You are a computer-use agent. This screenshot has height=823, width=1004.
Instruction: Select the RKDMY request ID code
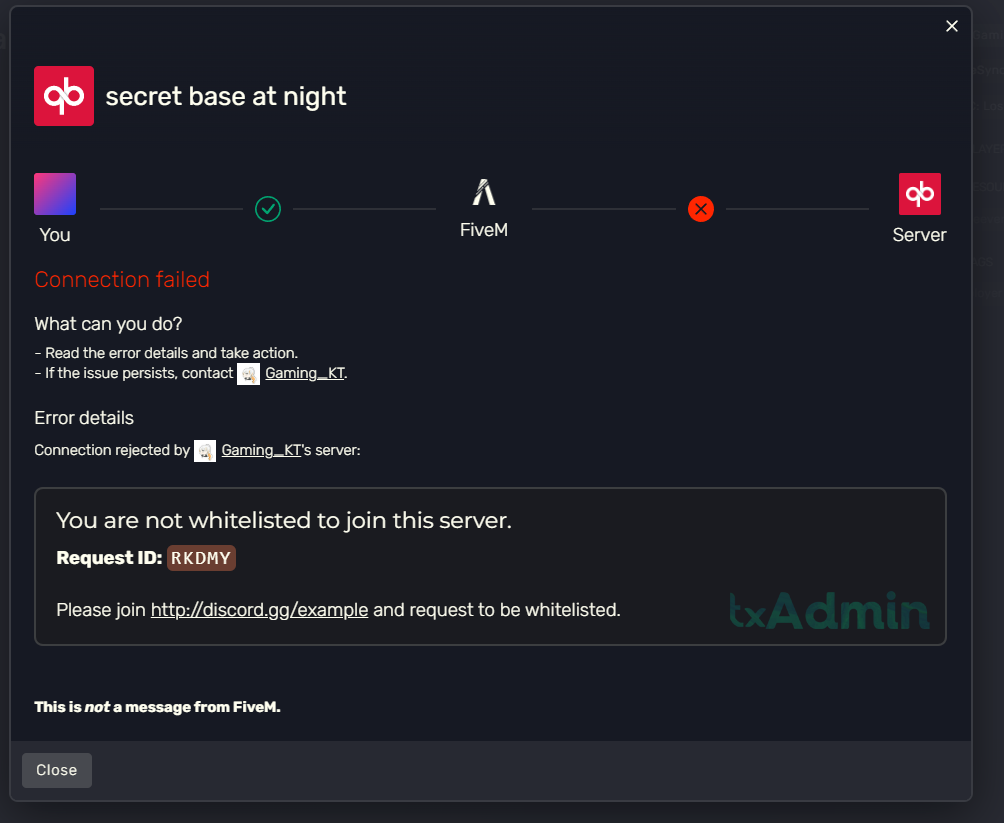pos(201,558)
